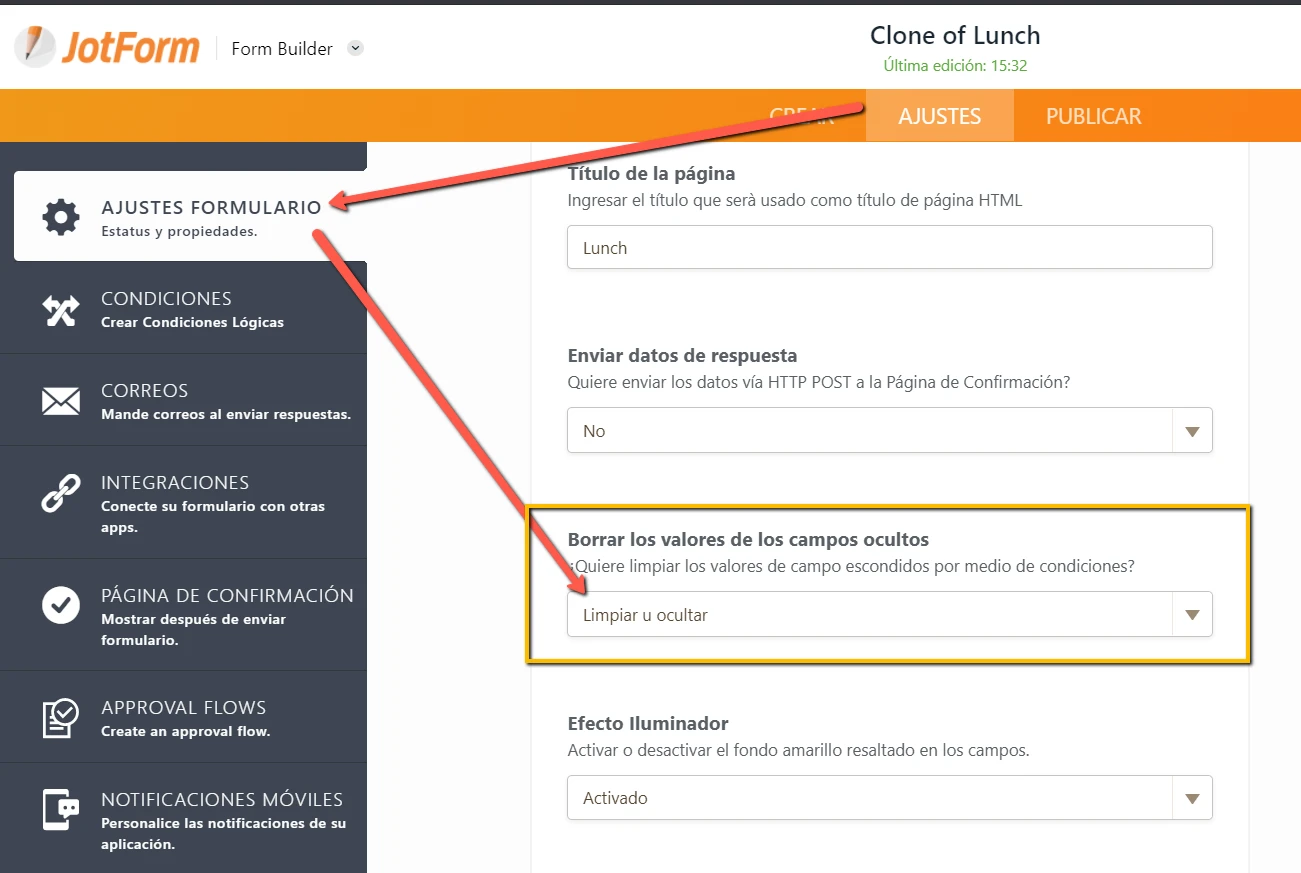
Task: Click the Última edición timestamp text
Action: pos(955,66)
